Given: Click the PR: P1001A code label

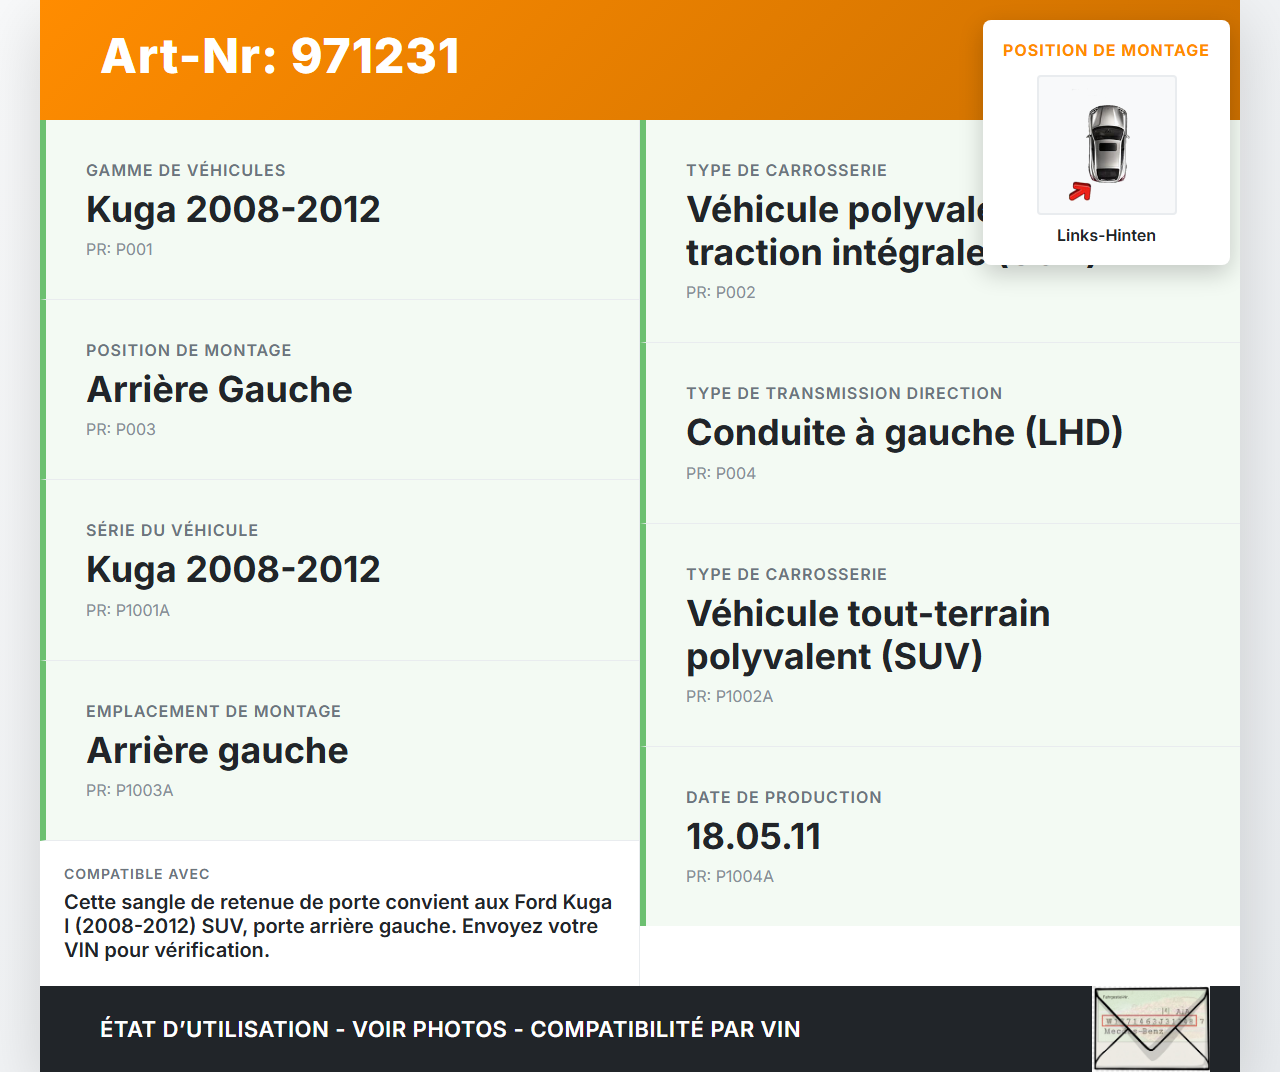Looking at the screenshot, I should tap(128, 610).
